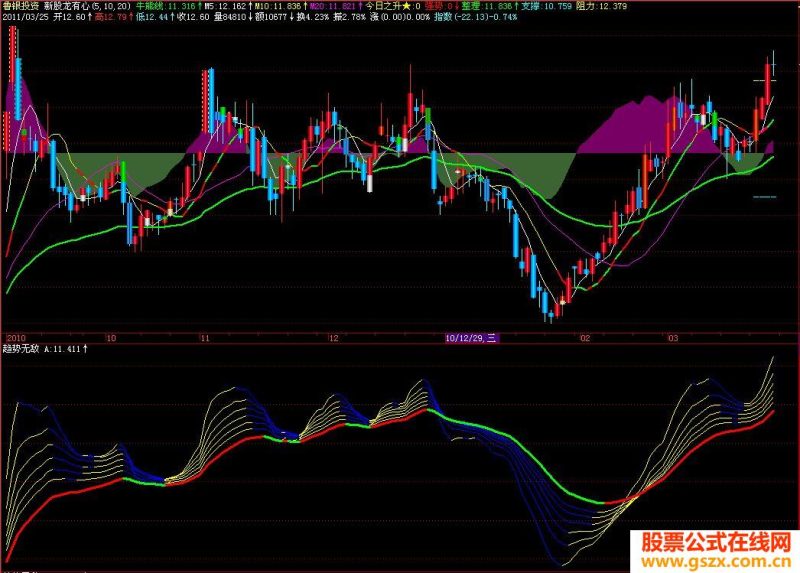Click the close price 收12.60
Viewport: 800px width, 573px height.
coord(193,17)
